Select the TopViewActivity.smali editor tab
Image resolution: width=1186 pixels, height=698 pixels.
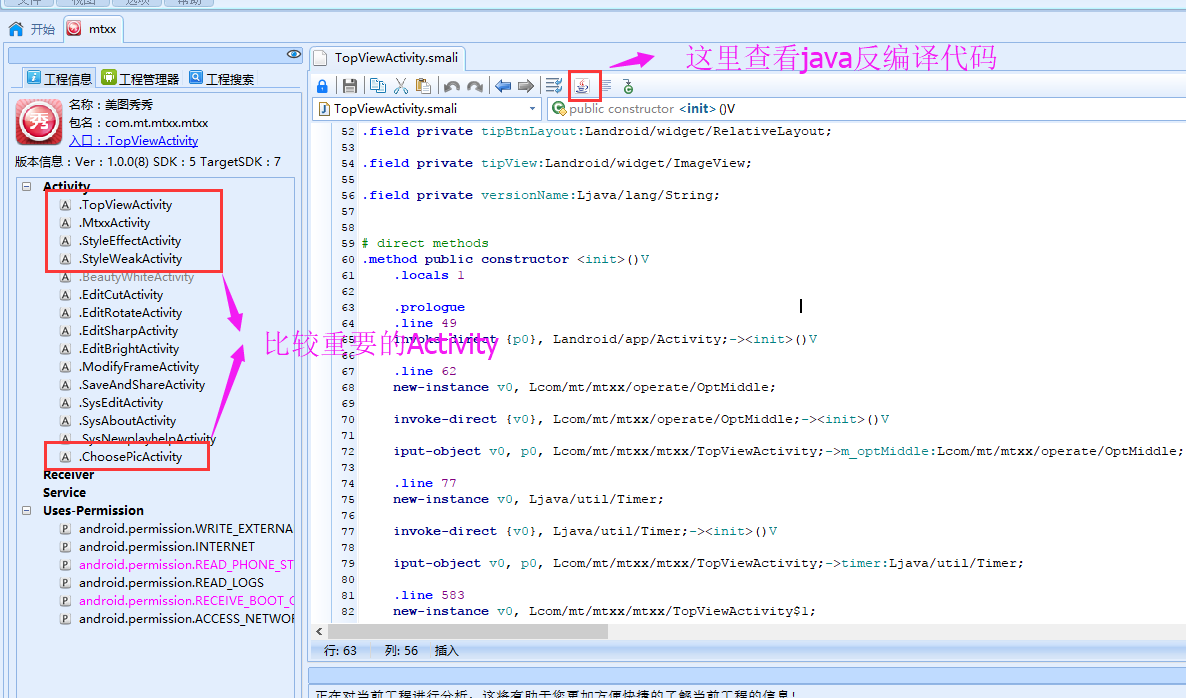click(387, 57)
